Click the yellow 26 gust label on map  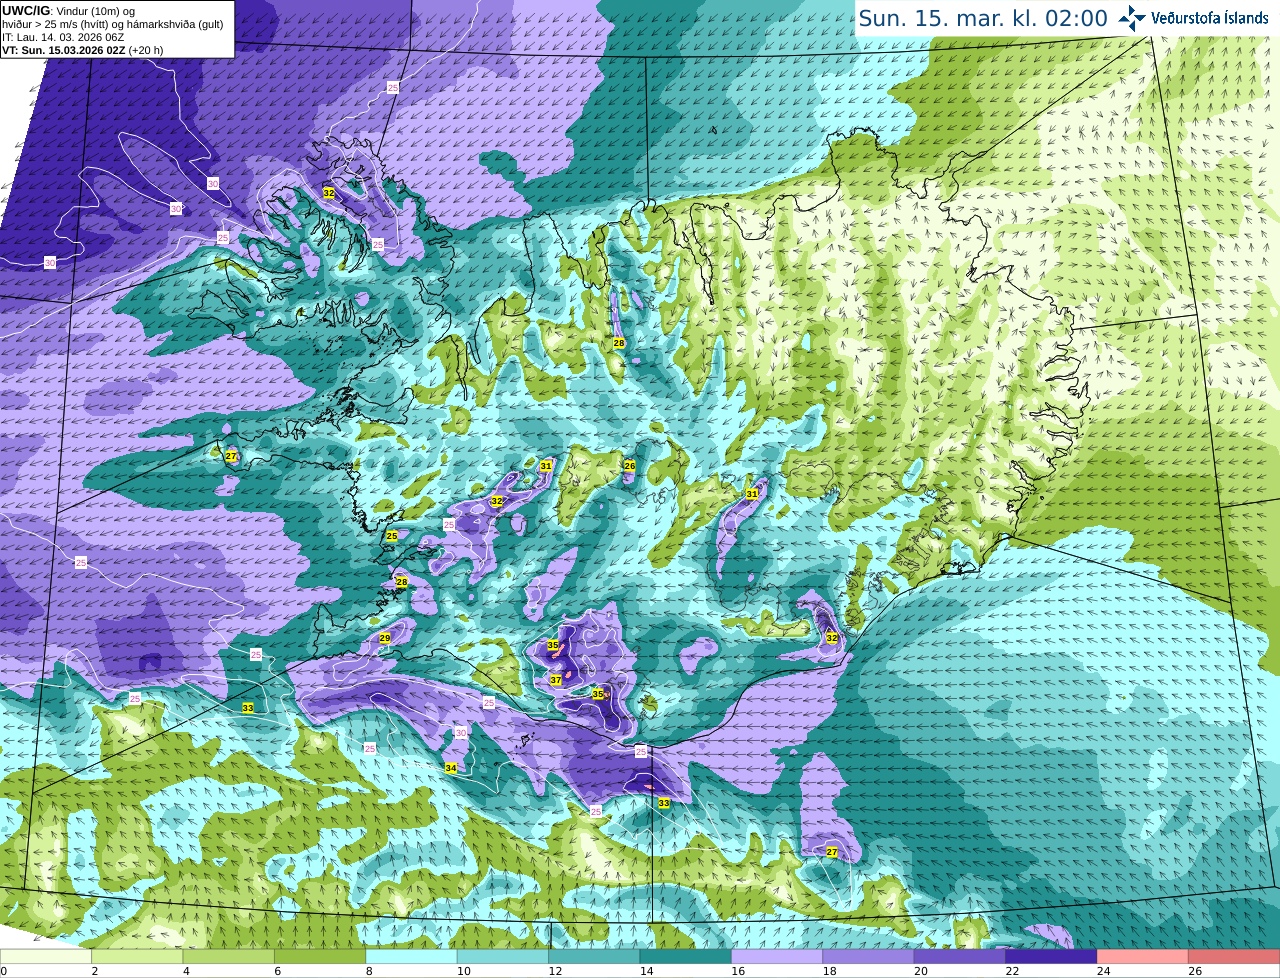tap(630, 466)
